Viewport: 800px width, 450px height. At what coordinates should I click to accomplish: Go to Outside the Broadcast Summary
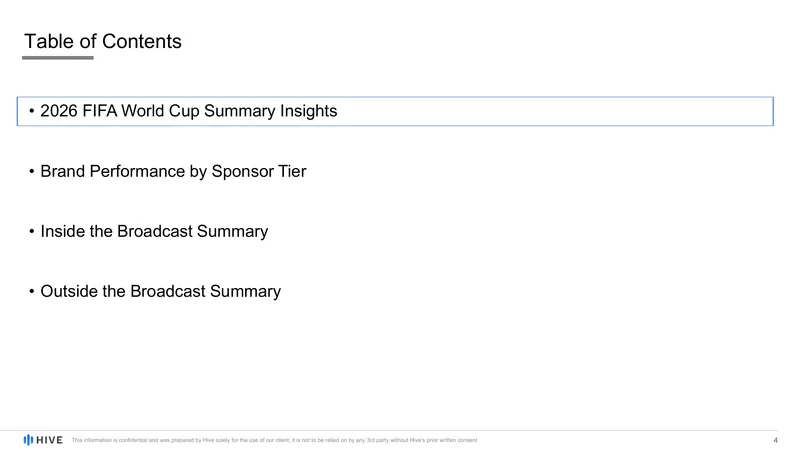pyautogui.click(x=161, y=291)
